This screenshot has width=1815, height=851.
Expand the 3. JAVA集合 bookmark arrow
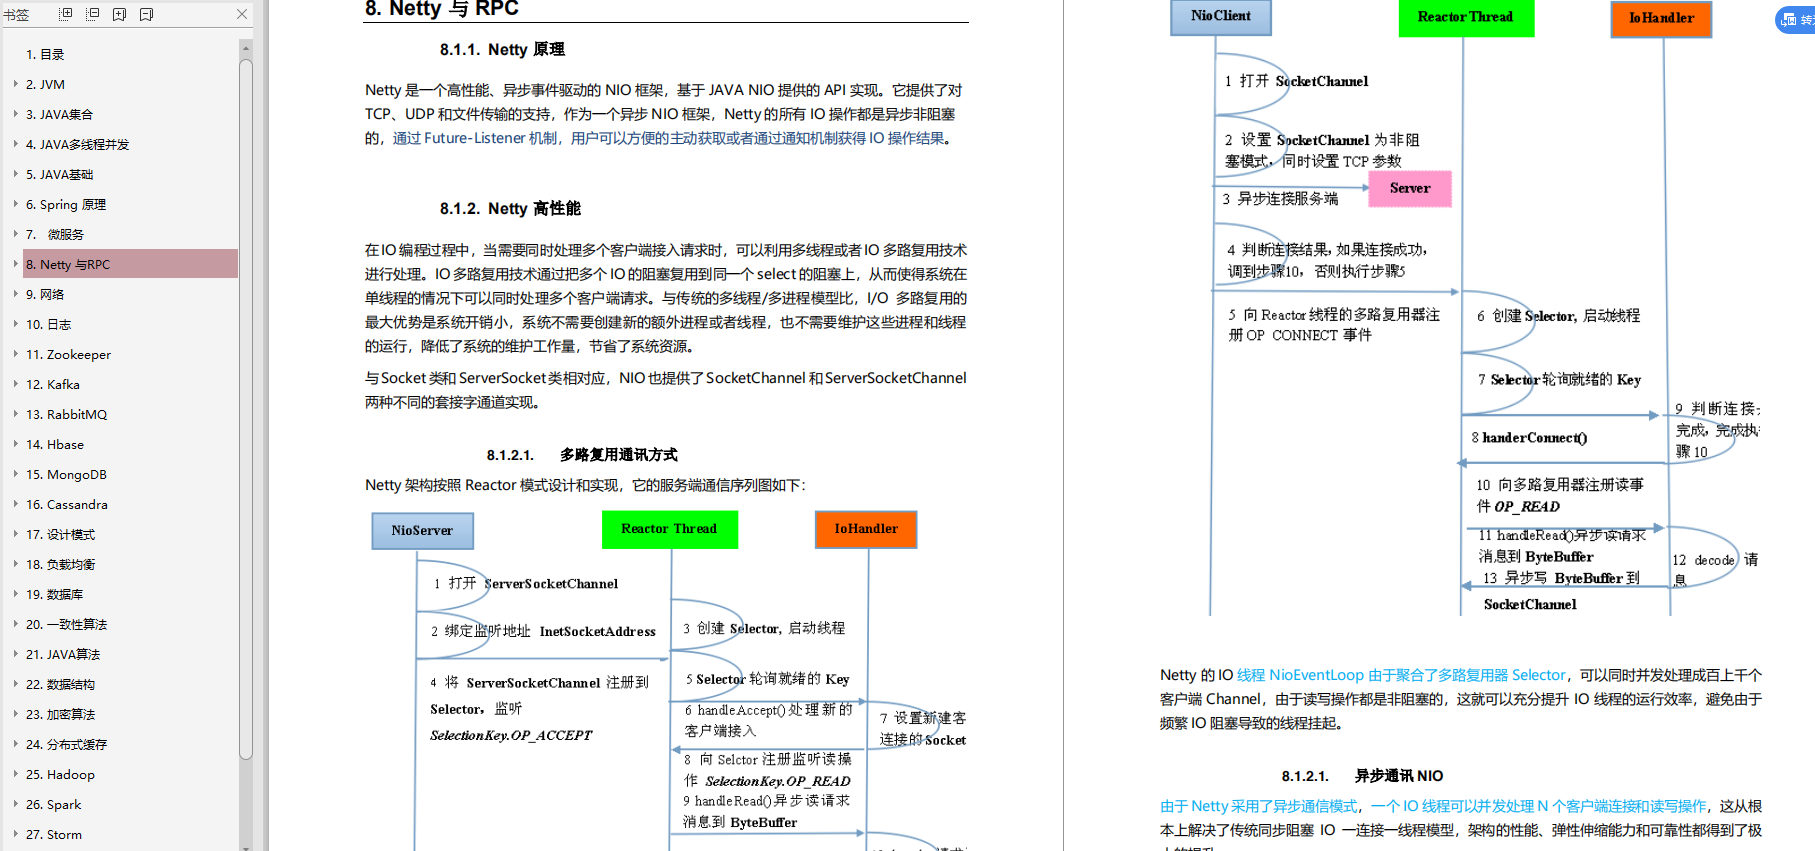pyautogui.click(x=16, y=114)
